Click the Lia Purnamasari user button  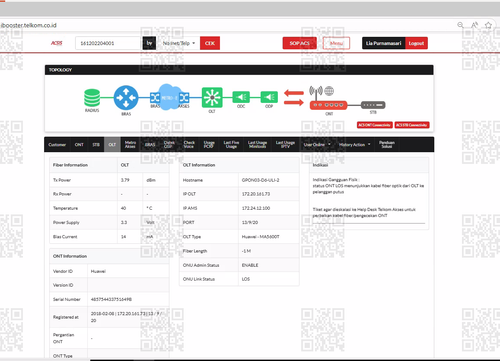tap(384, 43)
